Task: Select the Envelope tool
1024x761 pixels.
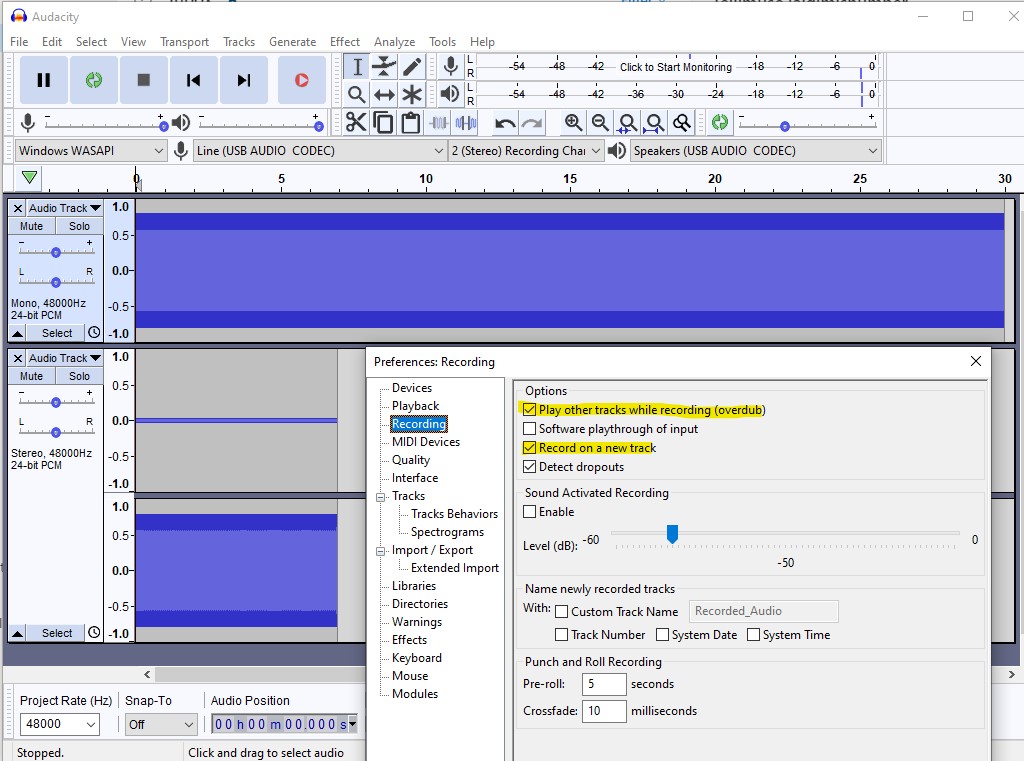Action: [384, 67]
